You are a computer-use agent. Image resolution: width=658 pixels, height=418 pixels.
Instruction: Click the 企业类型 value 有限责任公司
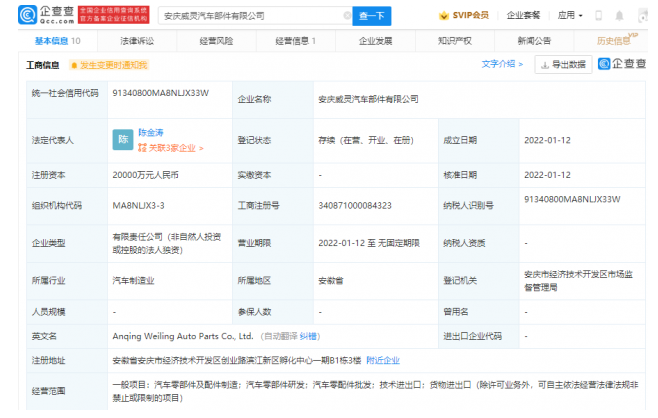click(x=167, y=243)
